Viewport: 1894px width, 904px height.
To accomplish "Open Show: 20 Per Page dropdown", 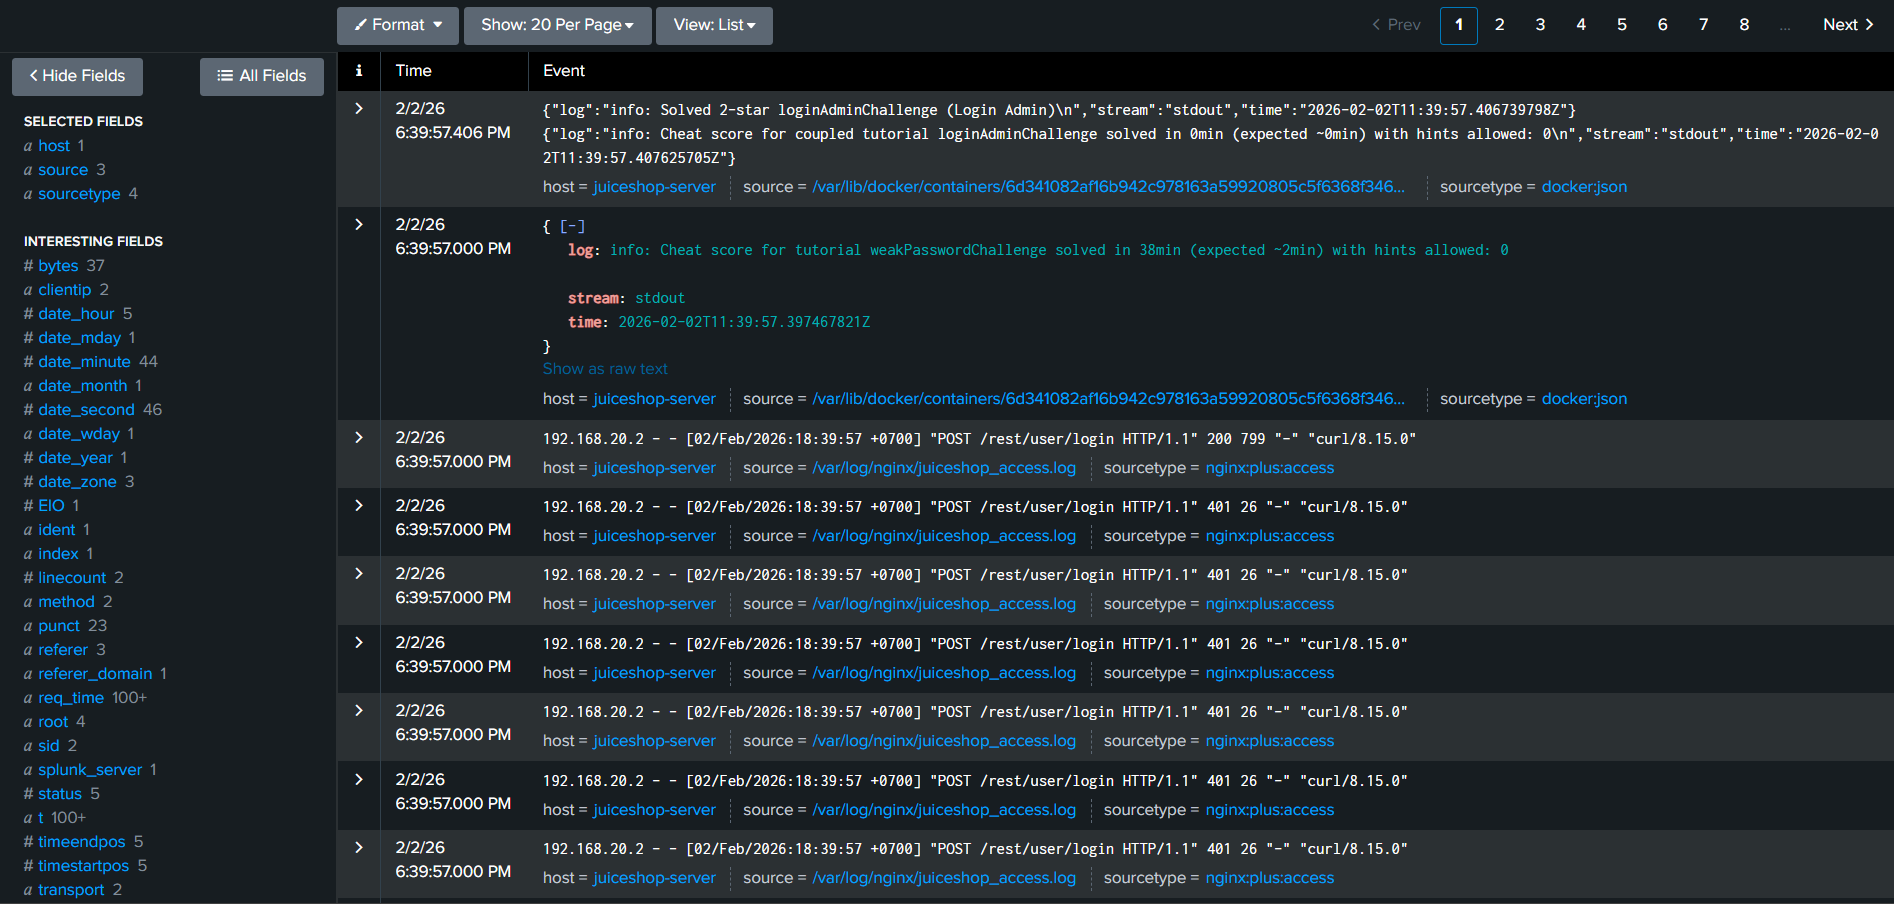I will coord(557,25).
